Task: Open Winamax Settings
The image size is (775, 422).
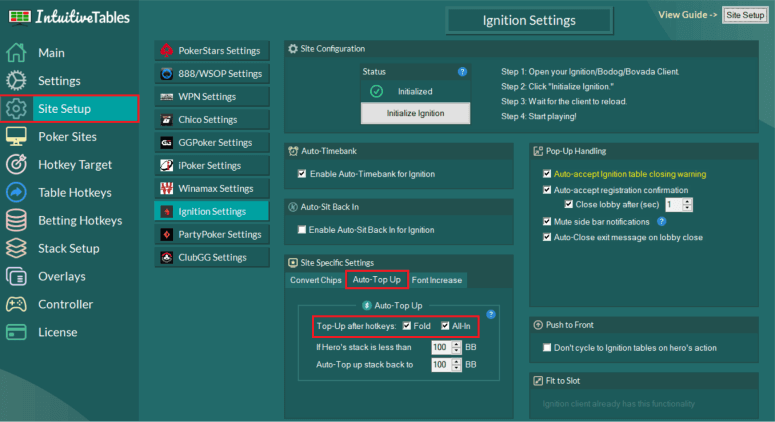Action: pos(212,188)
